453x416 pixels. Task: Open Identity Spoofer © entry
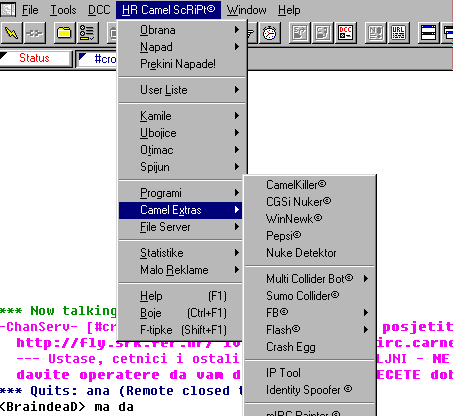[x=309, y=389]
